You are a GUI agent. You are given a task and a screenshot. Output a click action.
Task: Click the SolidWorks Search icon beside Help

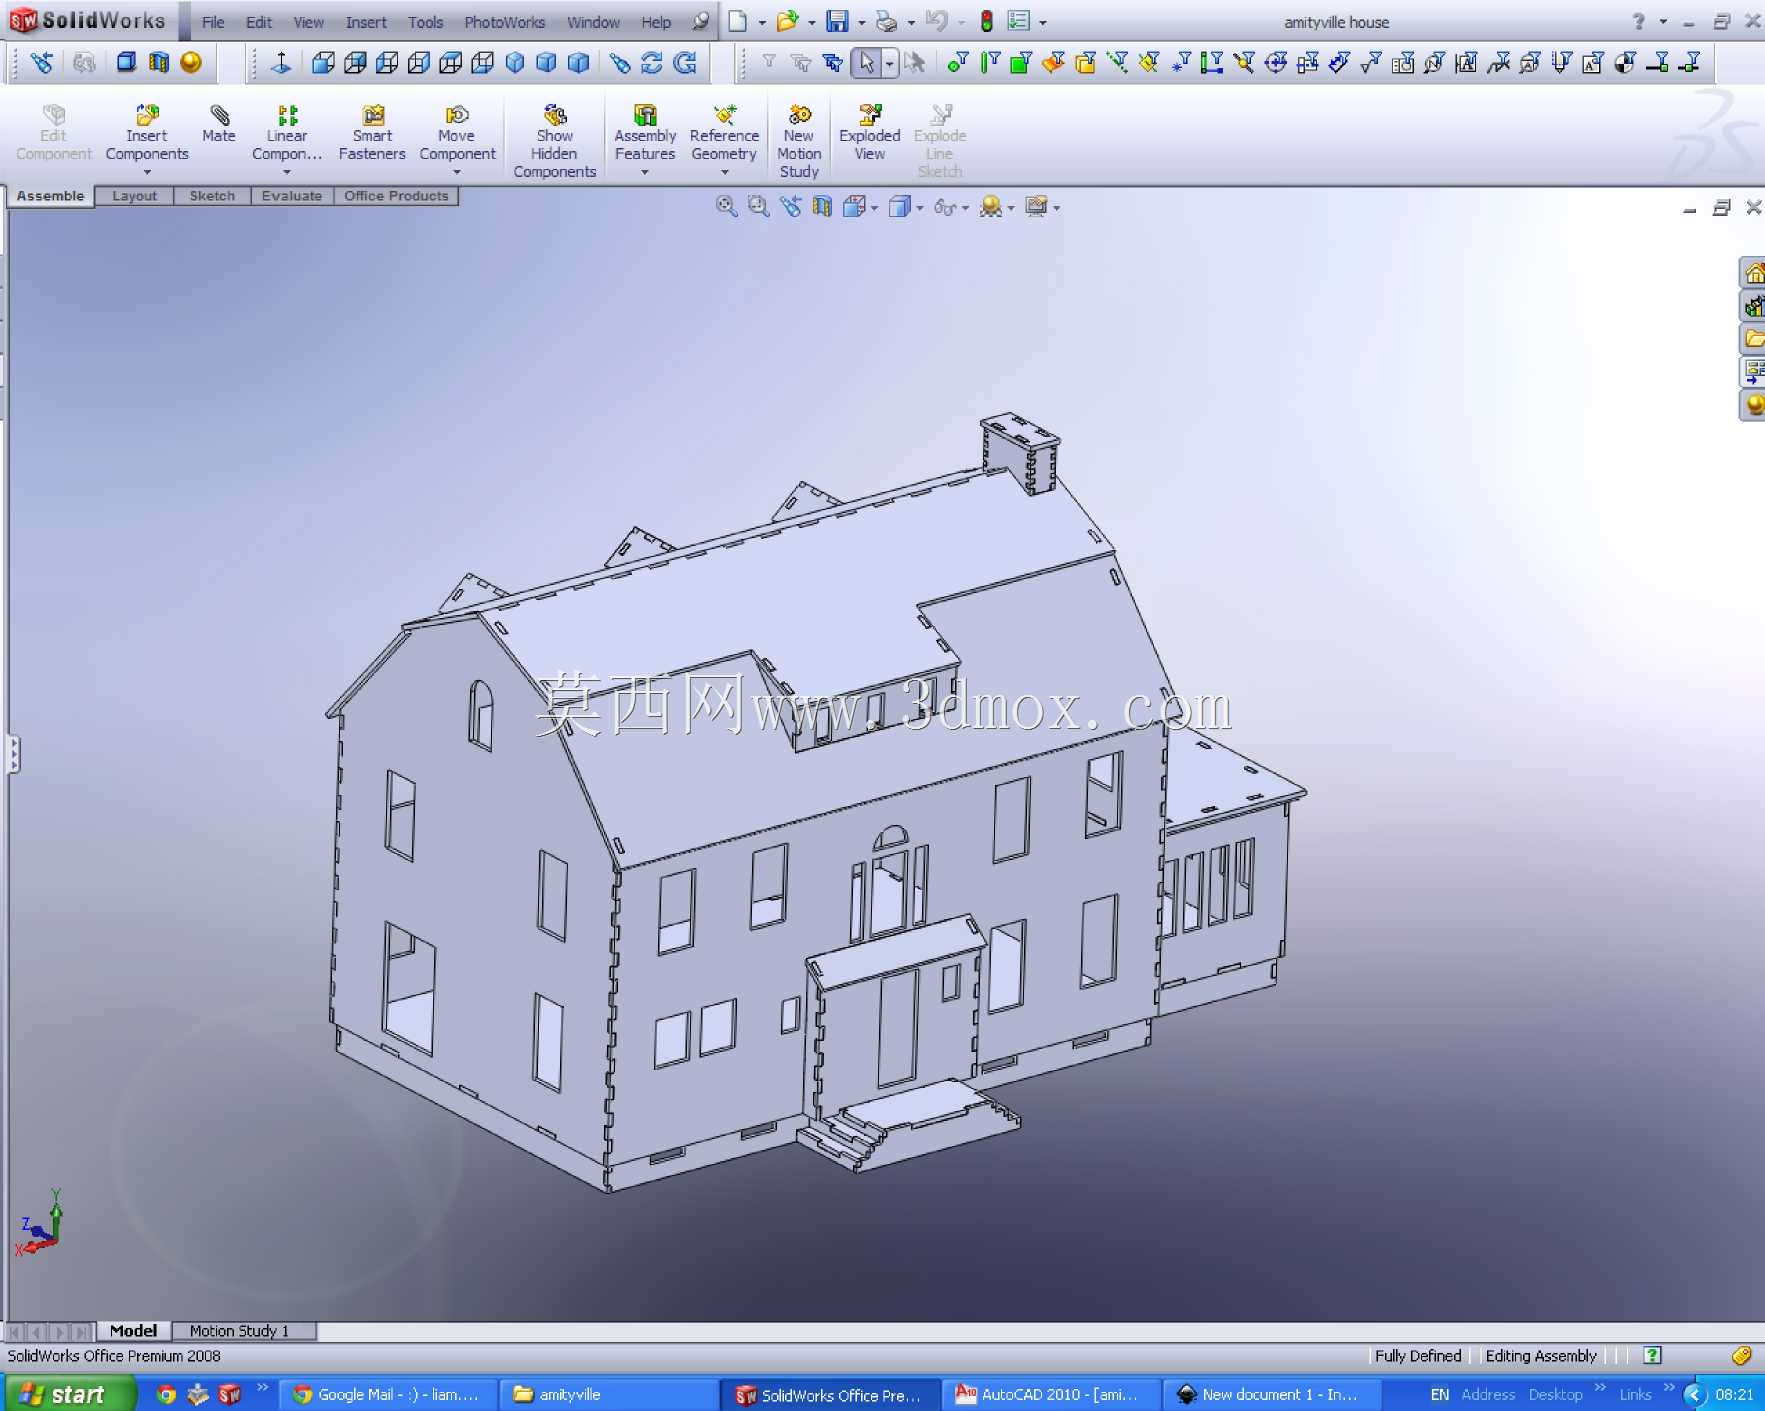pyautogui.click(x=701, y=22)
